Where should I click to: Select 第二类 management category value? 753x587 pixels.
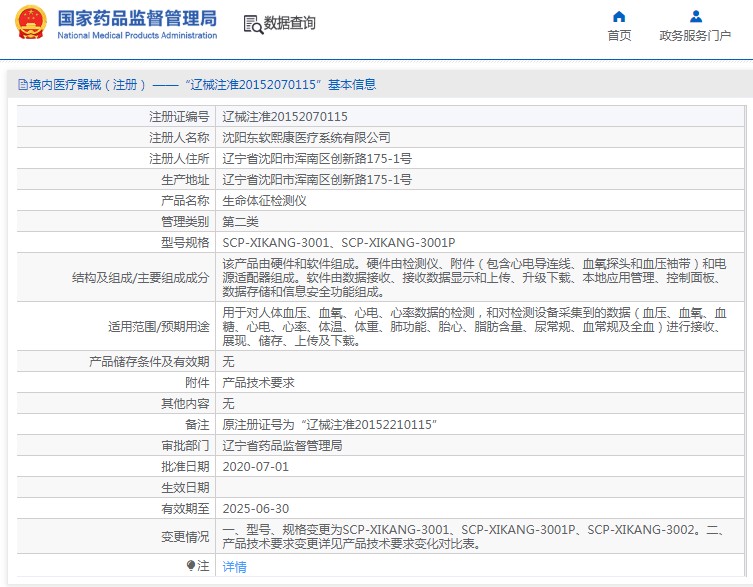[241, 222]
